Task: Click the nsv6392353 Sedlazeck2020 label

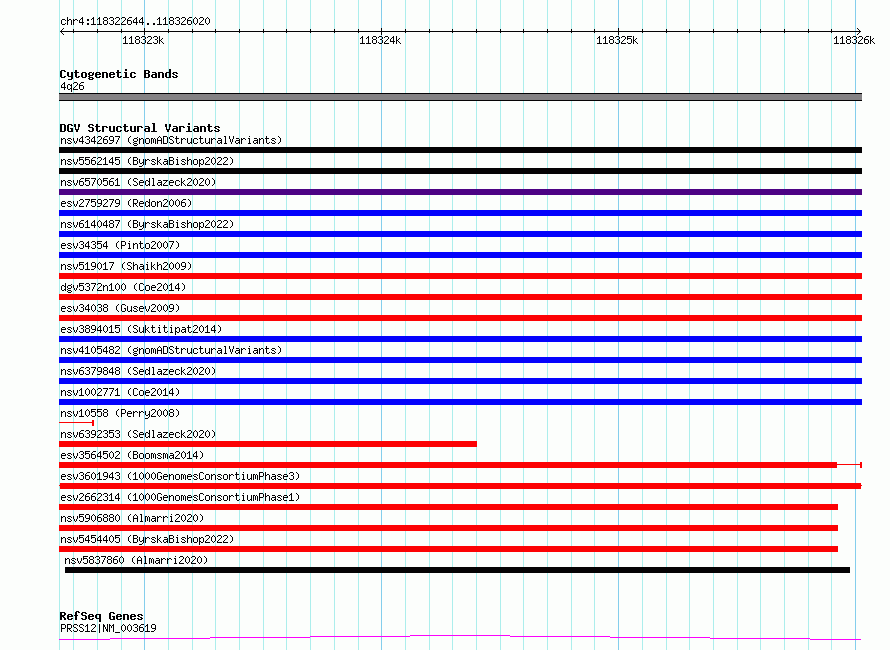Action: pos(138,434)
